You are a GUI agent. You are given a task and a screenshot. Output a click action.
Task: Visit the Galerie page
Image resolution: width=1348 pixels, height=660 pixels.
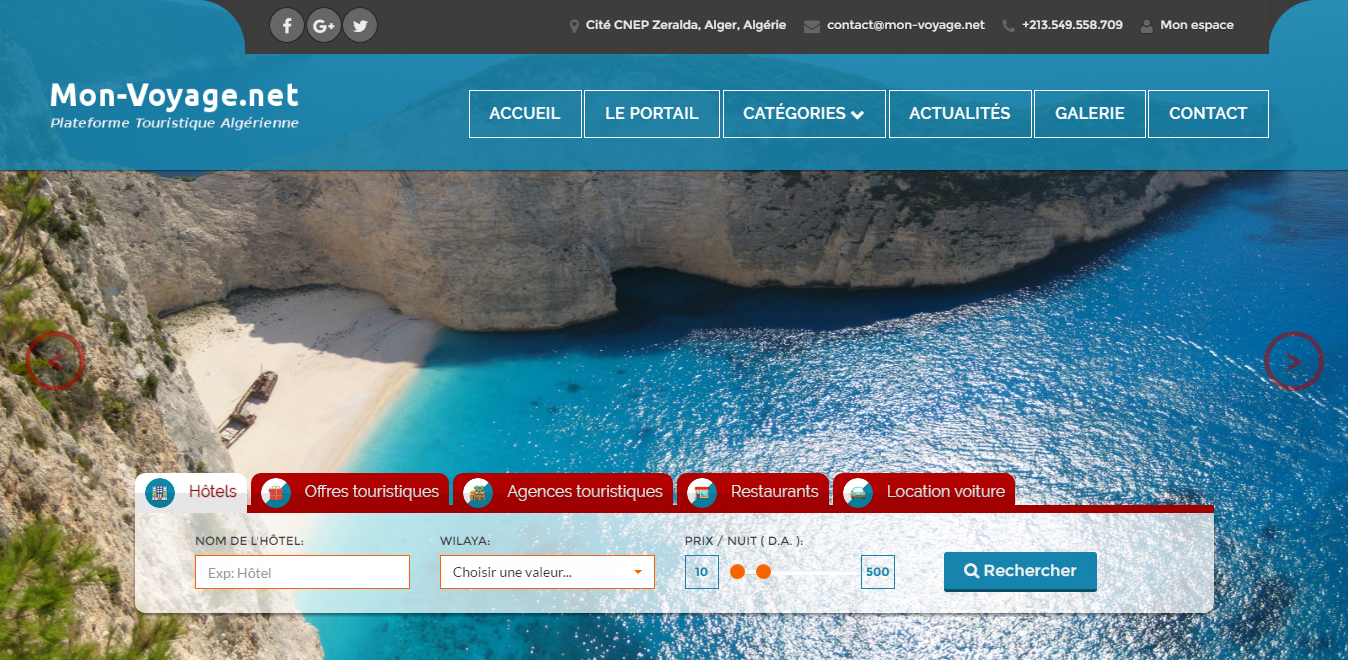point(1090,114)
